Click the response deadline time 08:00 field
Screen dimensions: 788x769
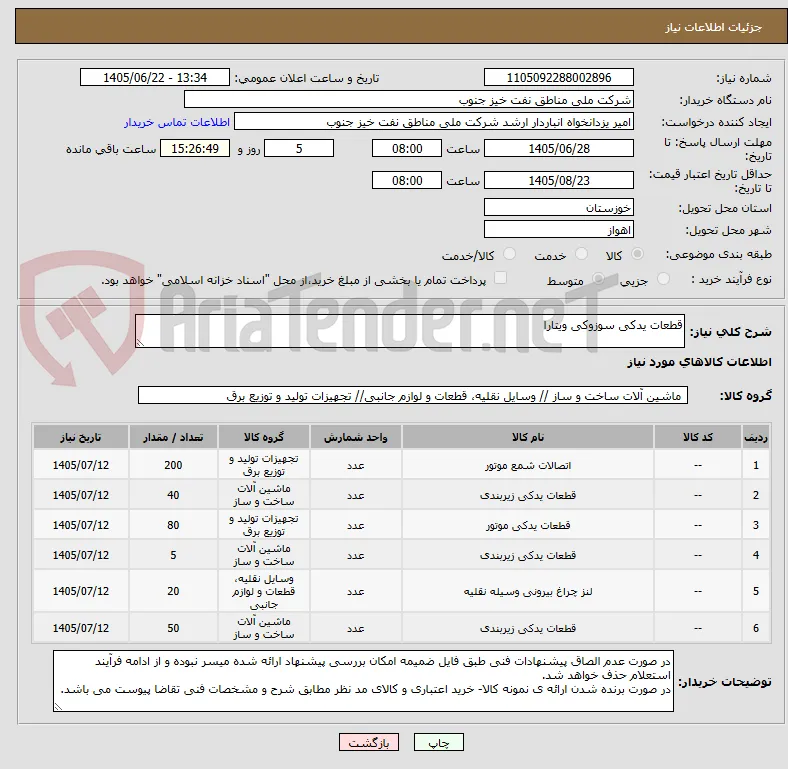[x=407, y=149]
